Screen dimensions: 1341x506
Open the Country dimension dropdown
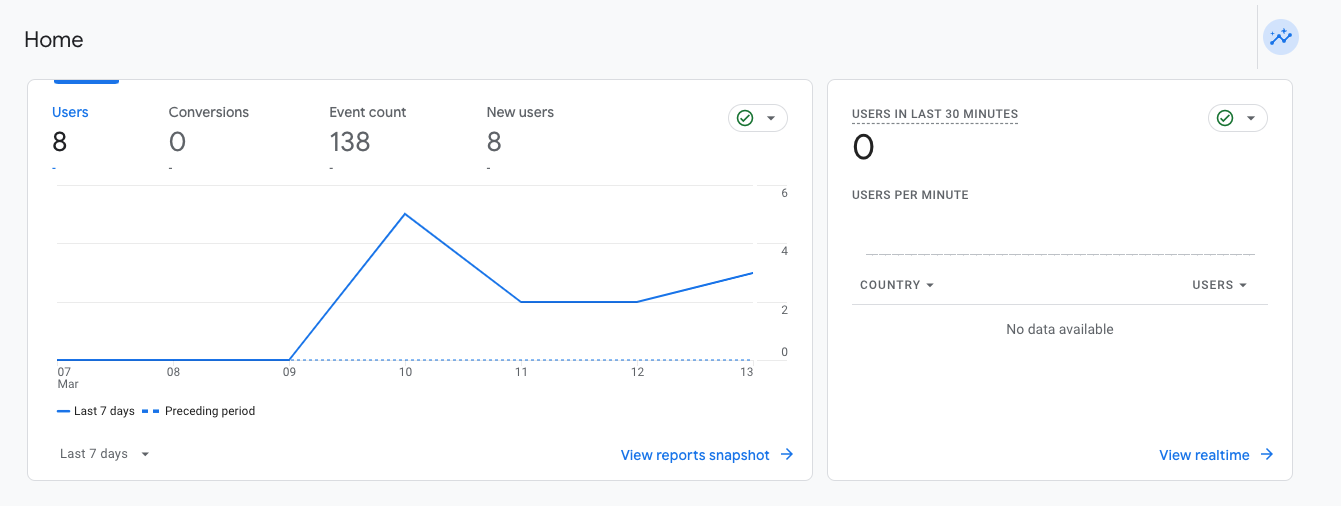tap(897, 285)
